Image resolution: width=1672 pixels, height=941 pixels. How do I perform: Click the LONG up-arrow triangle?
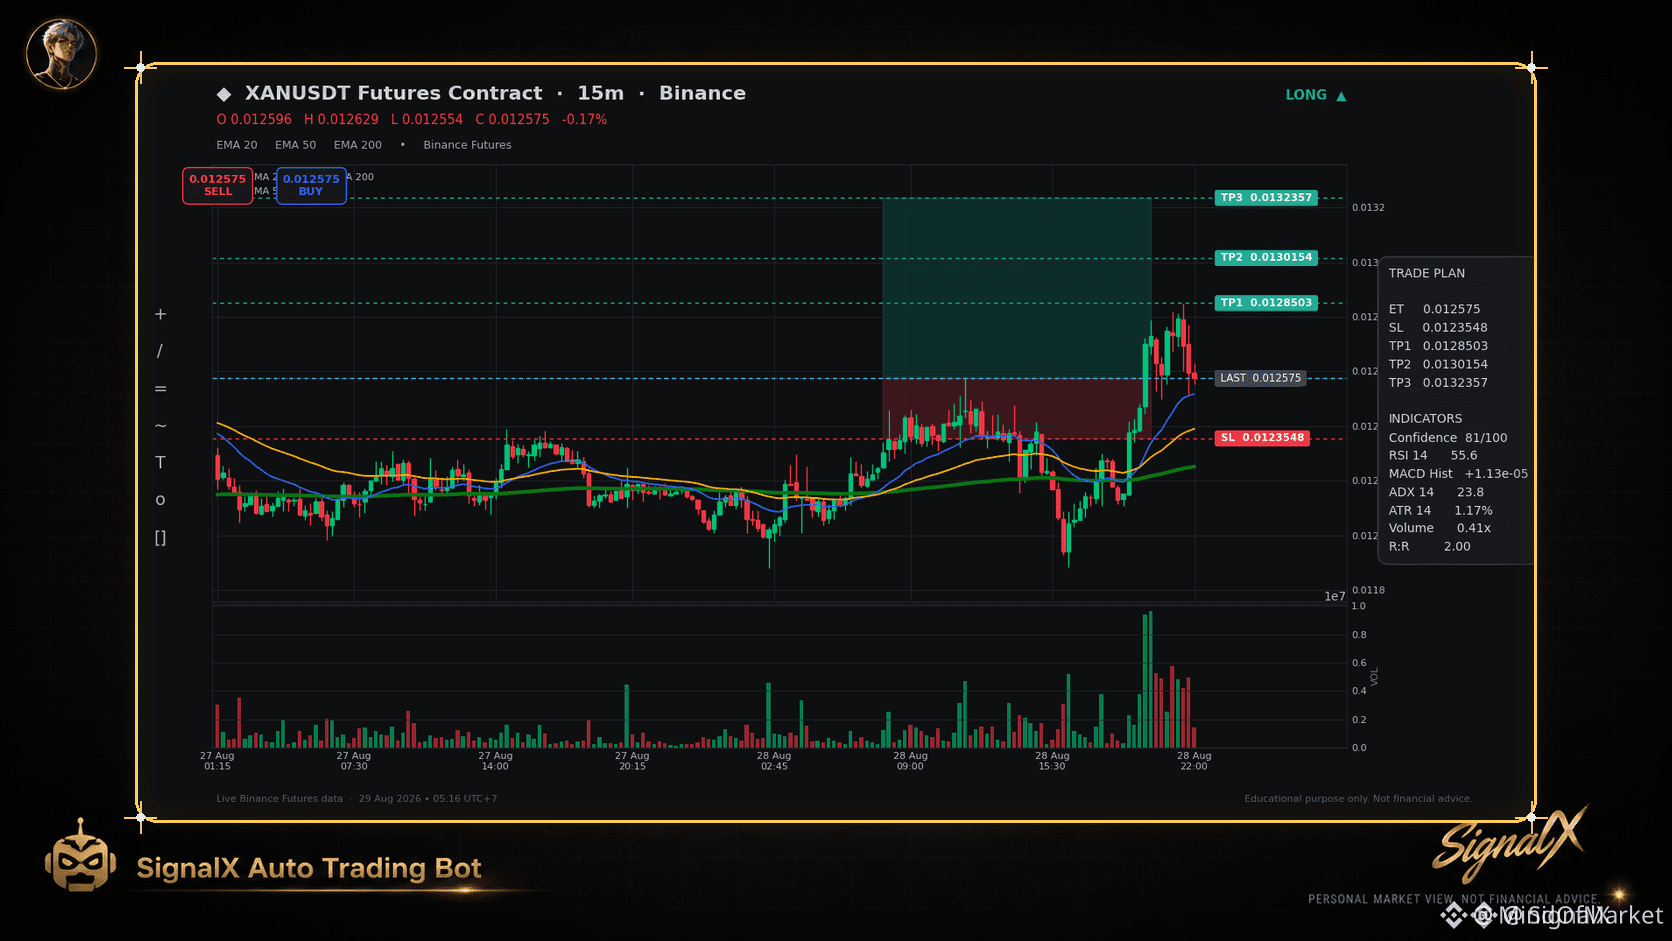pos(1341,96)
